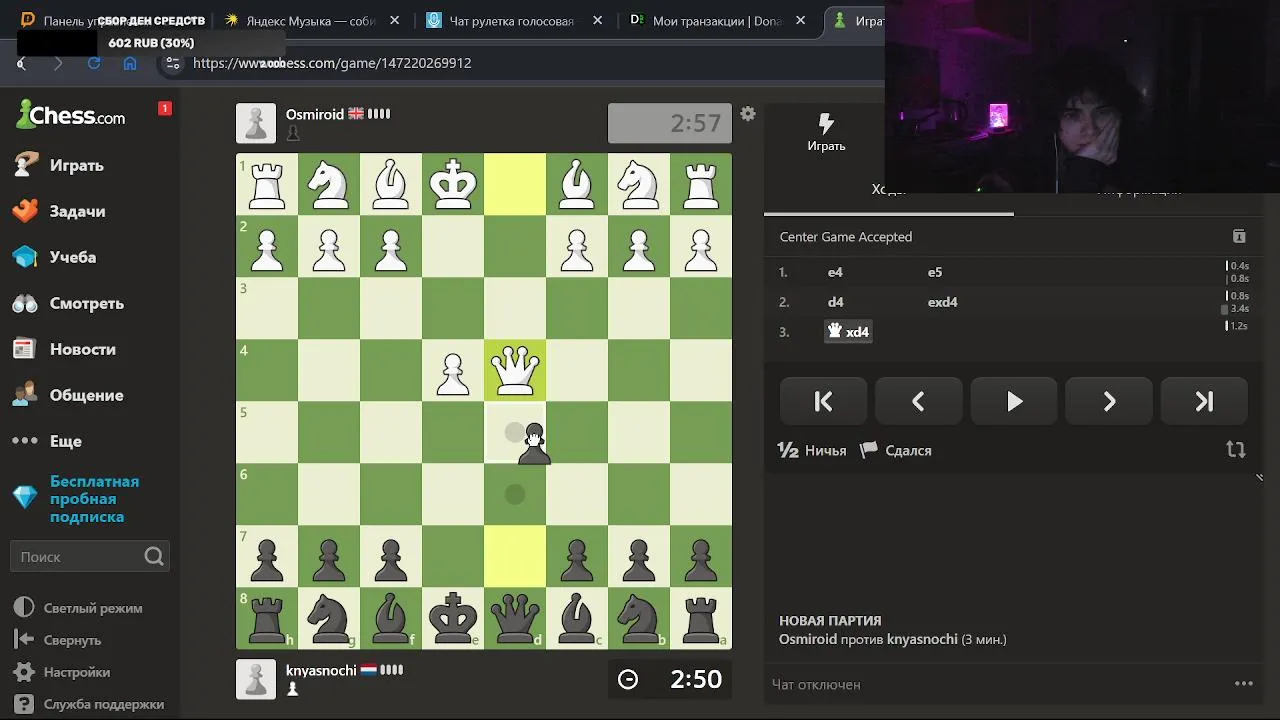The width and height of the screenshot is (1280, 720).
Task: Click the black rook in the bottom-left corner
Action: click(x=267, y=618)
